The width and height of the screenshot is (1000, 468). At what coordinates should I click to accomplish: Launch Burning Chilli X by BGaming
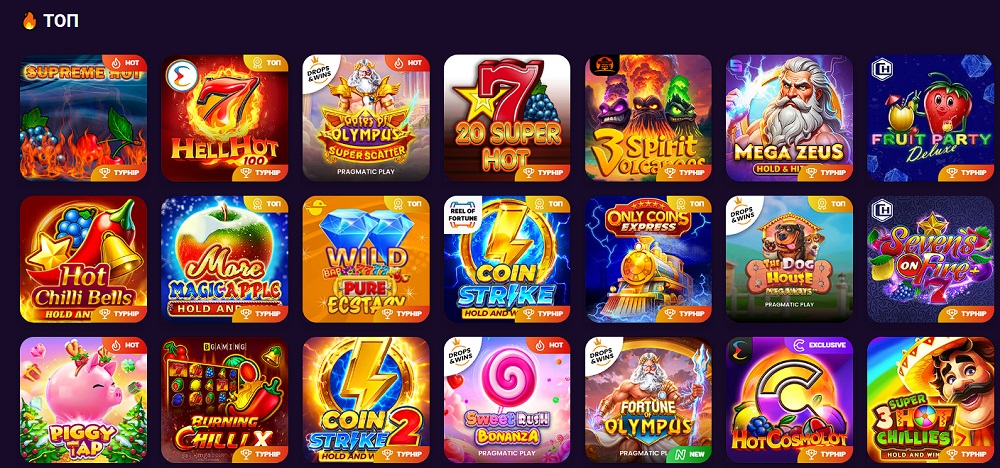point(224,400)
